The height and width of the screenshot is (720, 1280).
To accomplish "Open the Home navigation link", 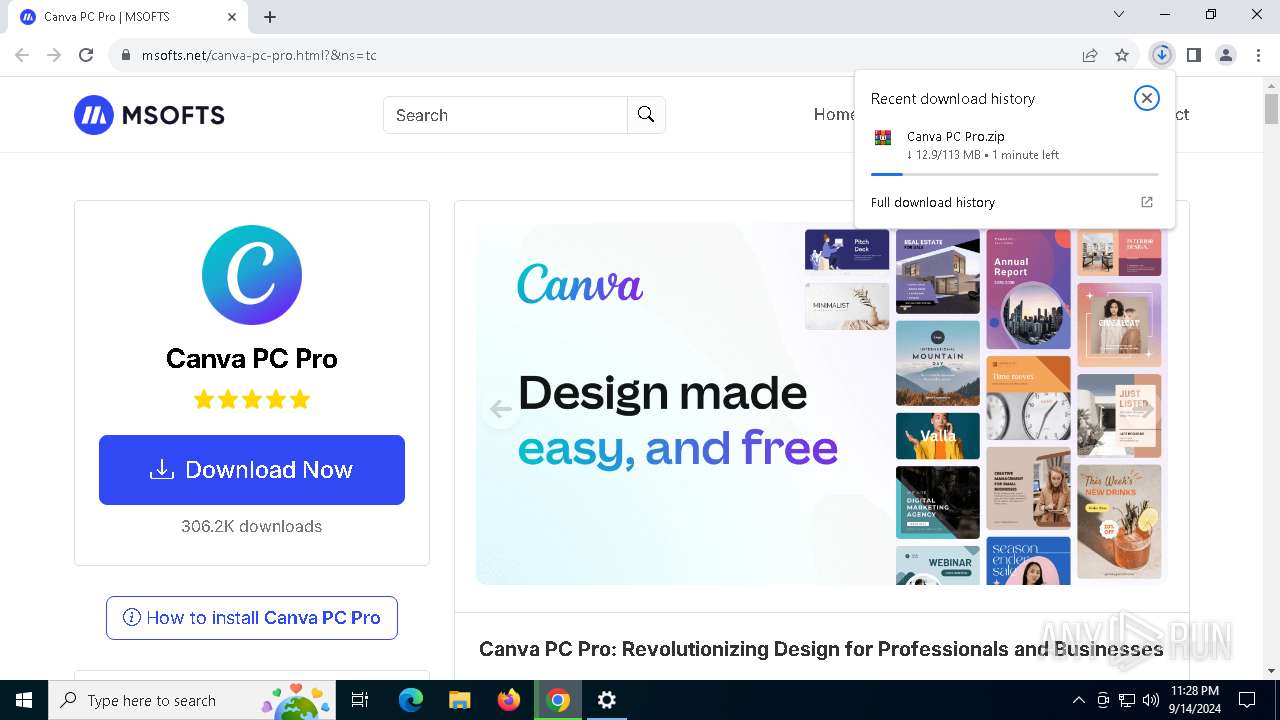I will (x=834, y=114).
